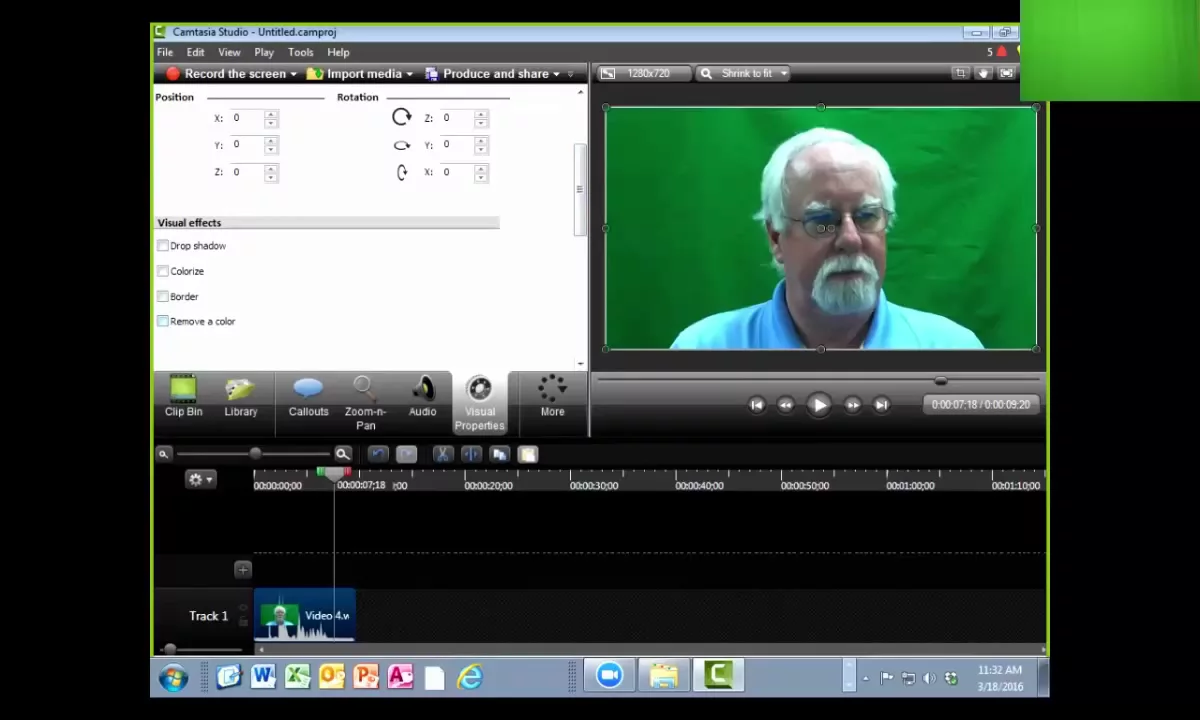The width and height of the screenshot is (1200, 720).
Task: Click Record the screen button
Action: point(226,74)
